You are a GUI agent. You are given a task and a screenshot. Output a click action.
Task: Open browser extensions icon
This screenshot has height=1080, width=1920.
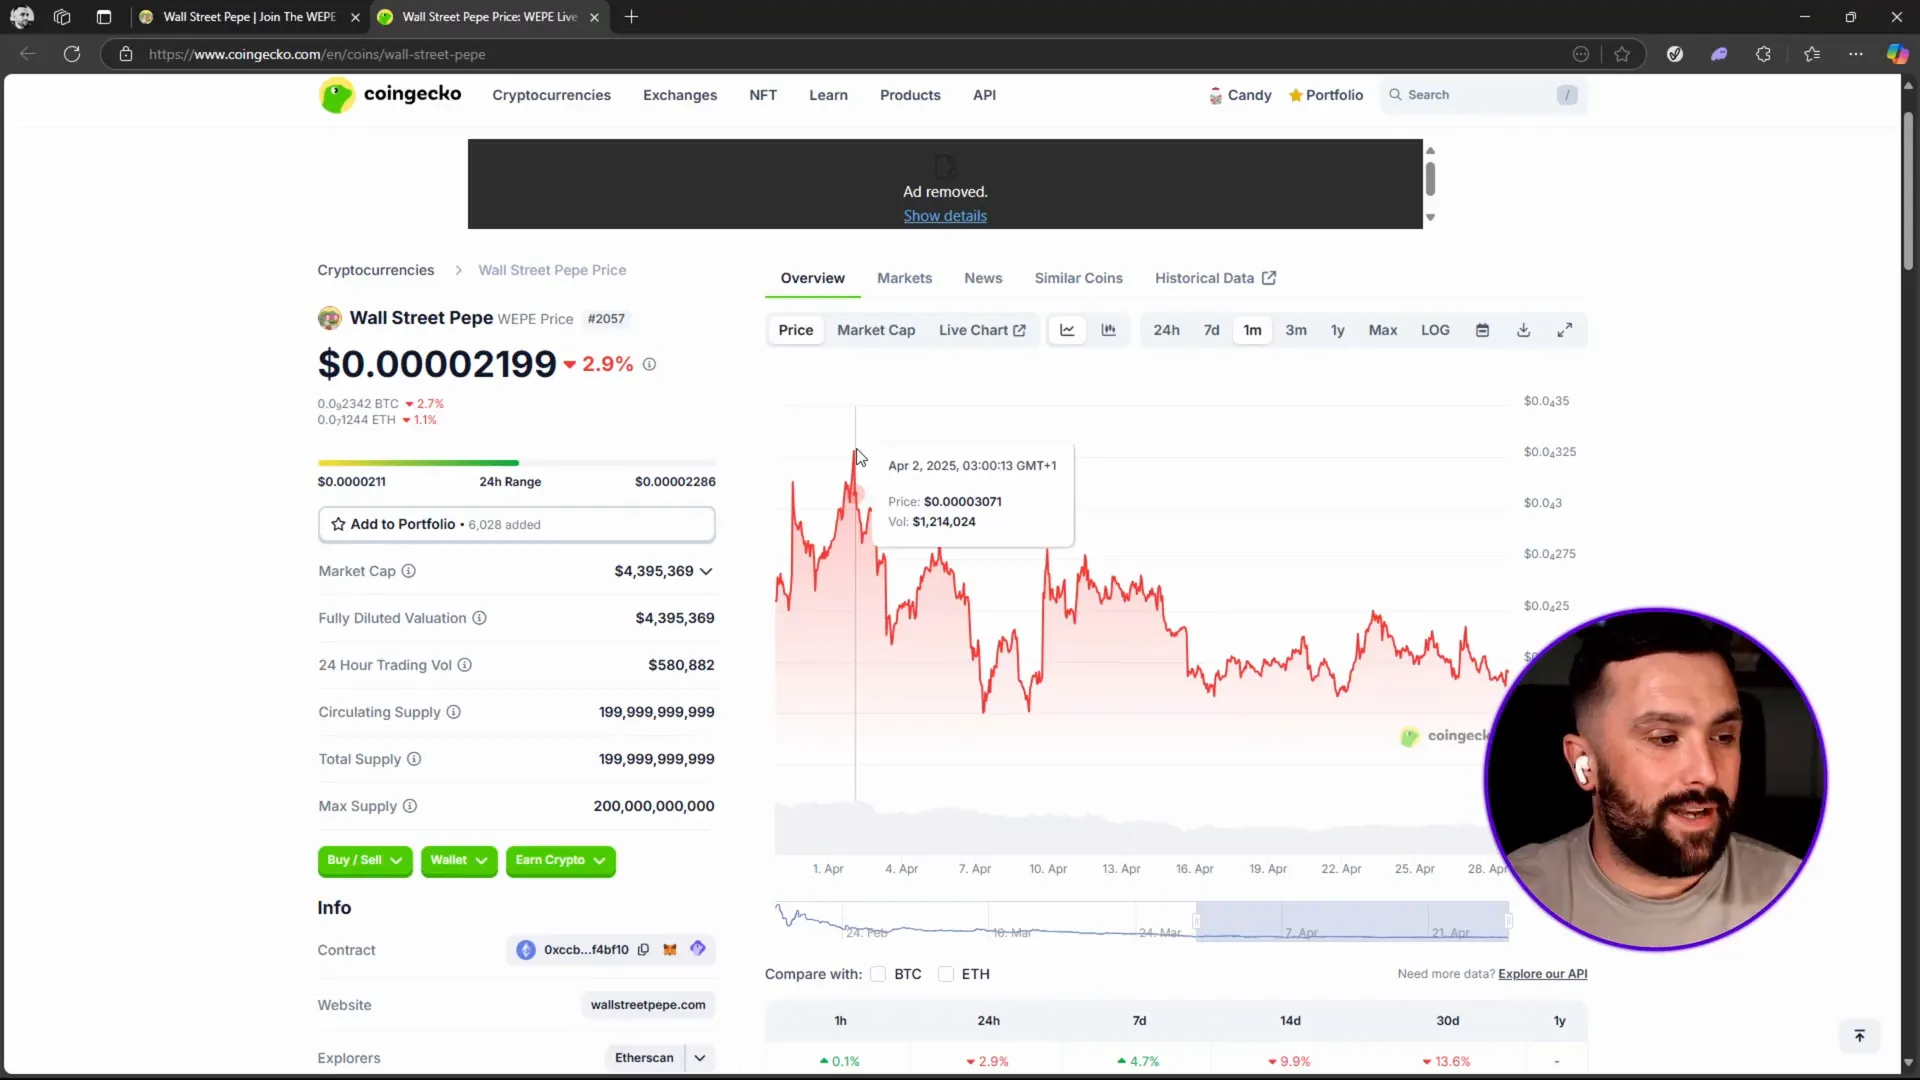point(1763,54)
